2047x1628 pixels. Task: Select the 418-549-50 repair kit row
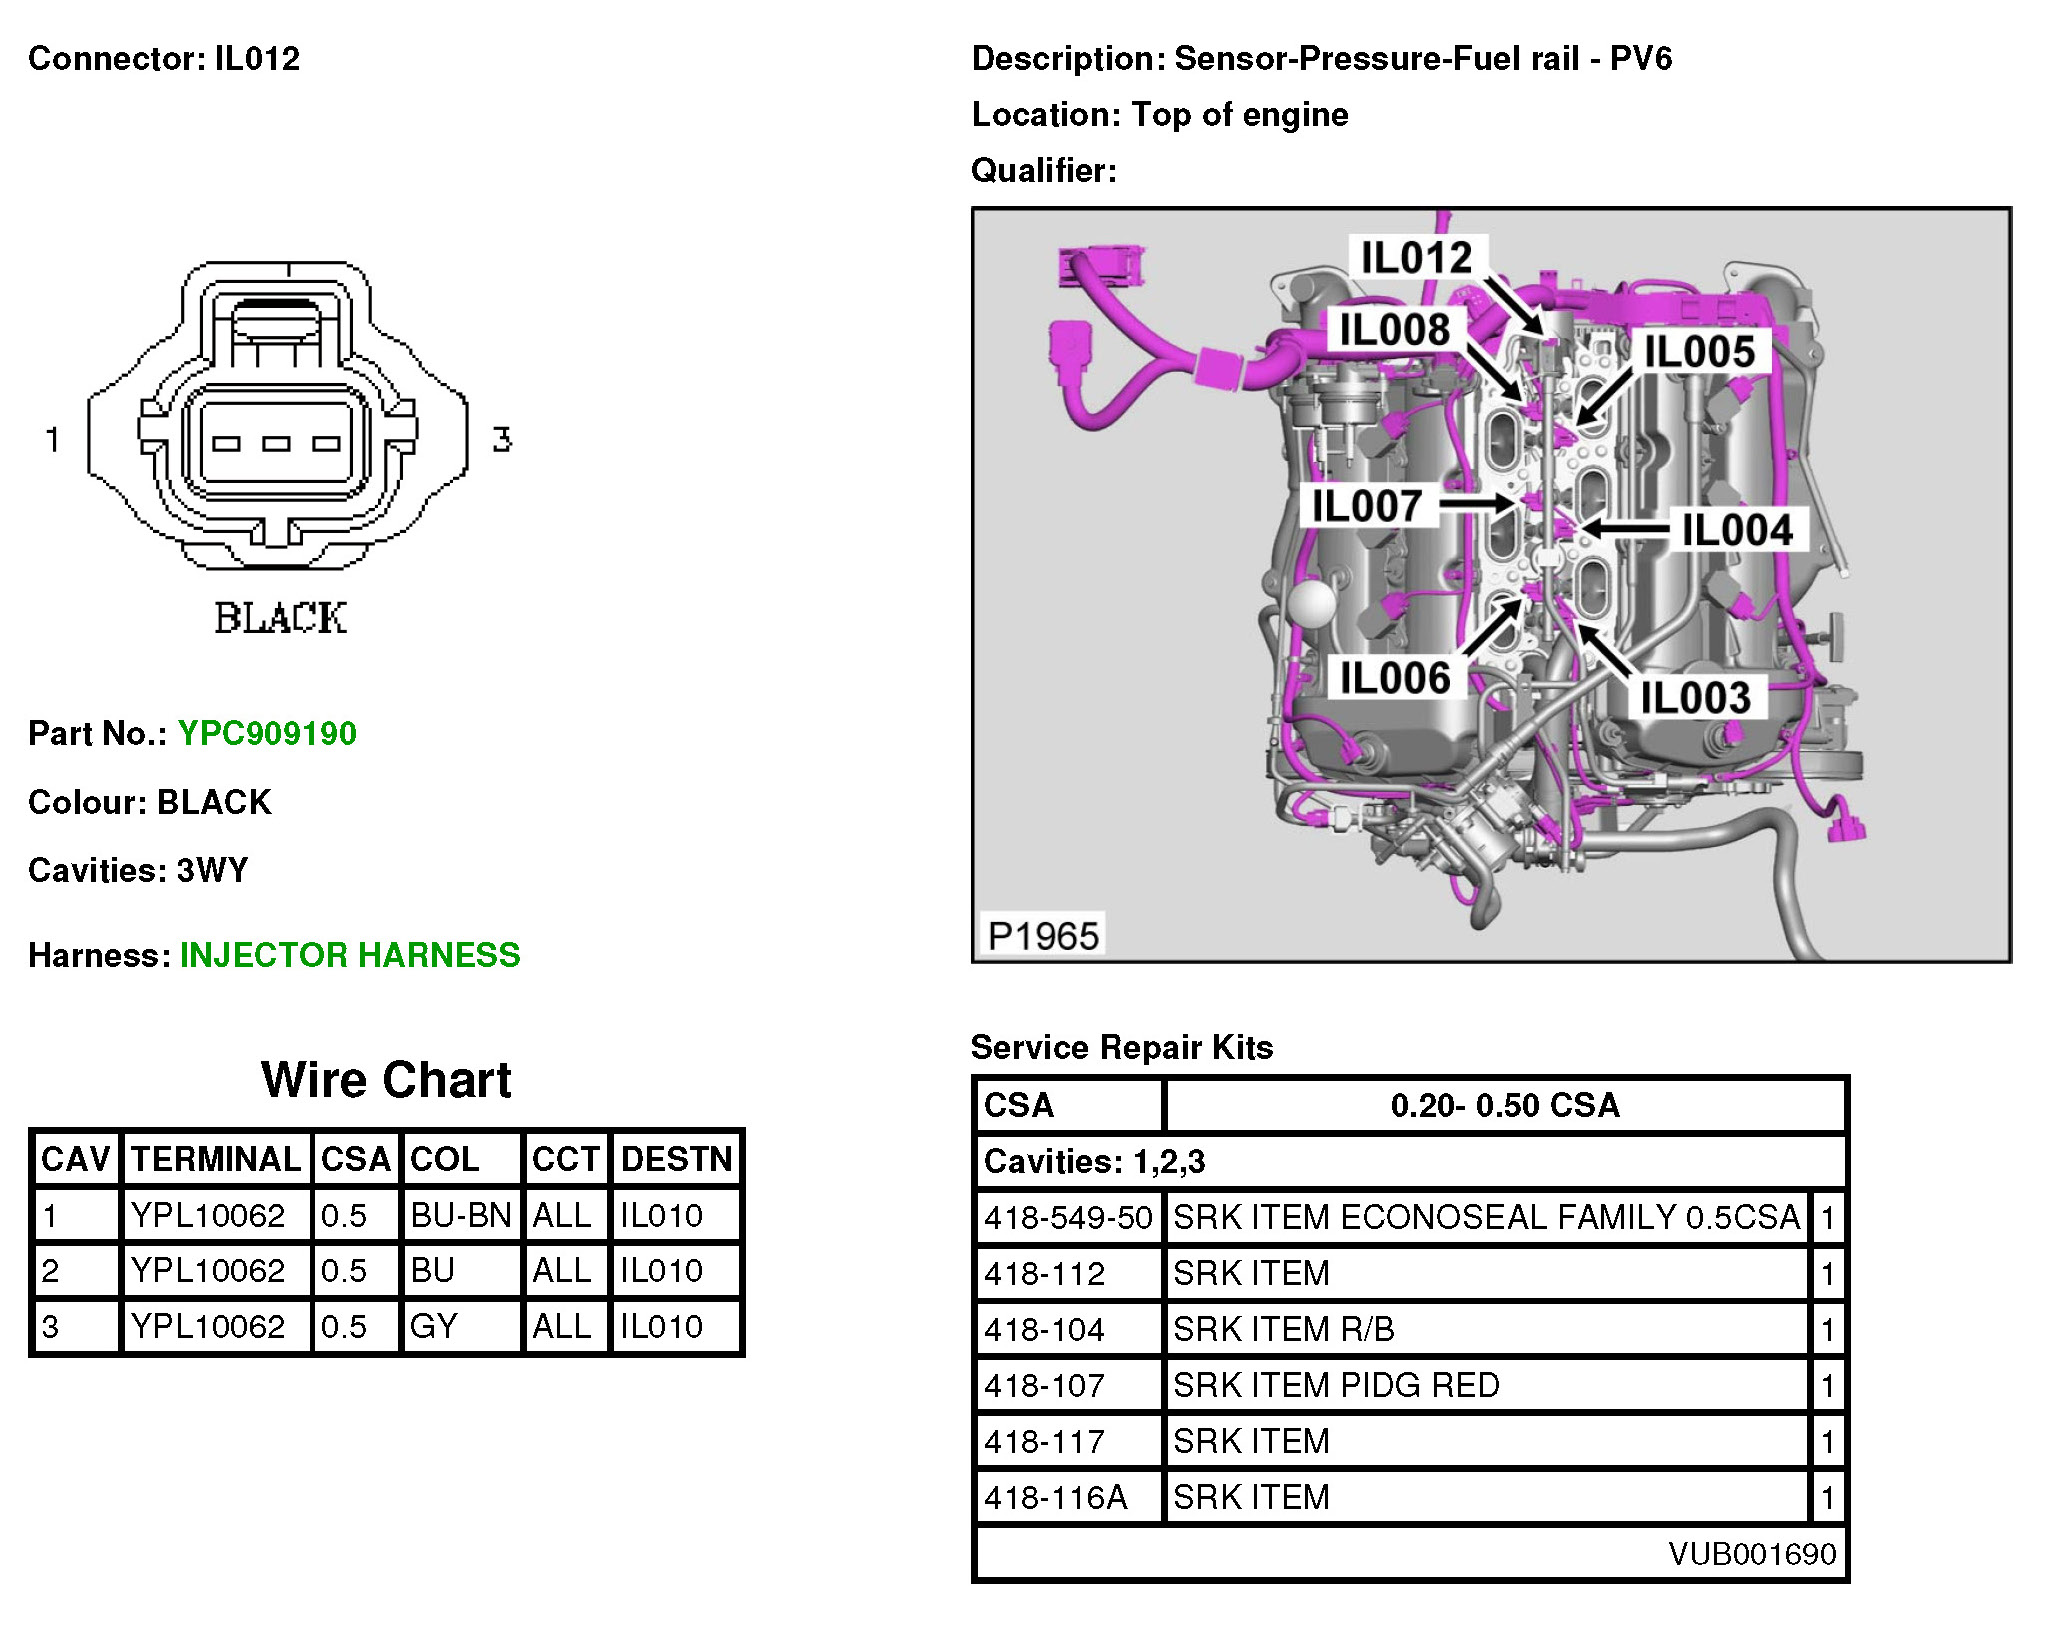tap(1408, 1217)
